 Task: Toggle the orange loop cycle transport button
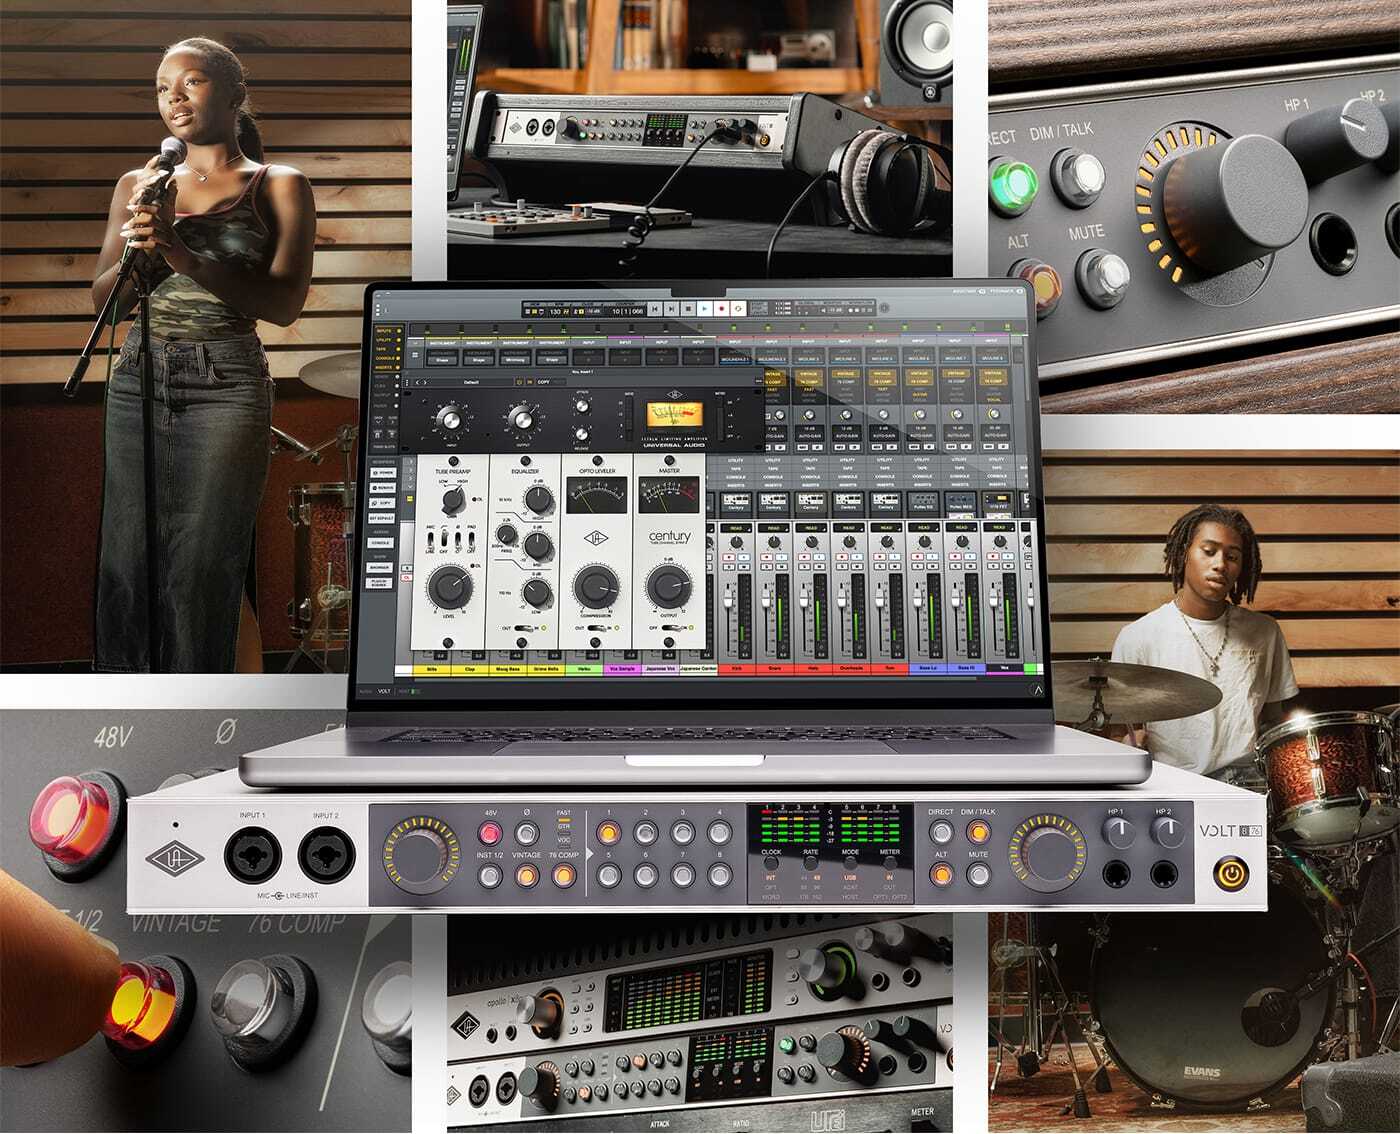(736, 310)
